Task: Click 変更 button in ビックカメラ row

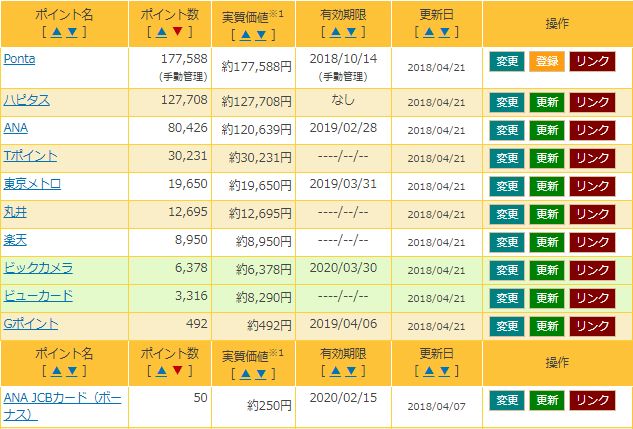Action: click(x=507, y=270)
